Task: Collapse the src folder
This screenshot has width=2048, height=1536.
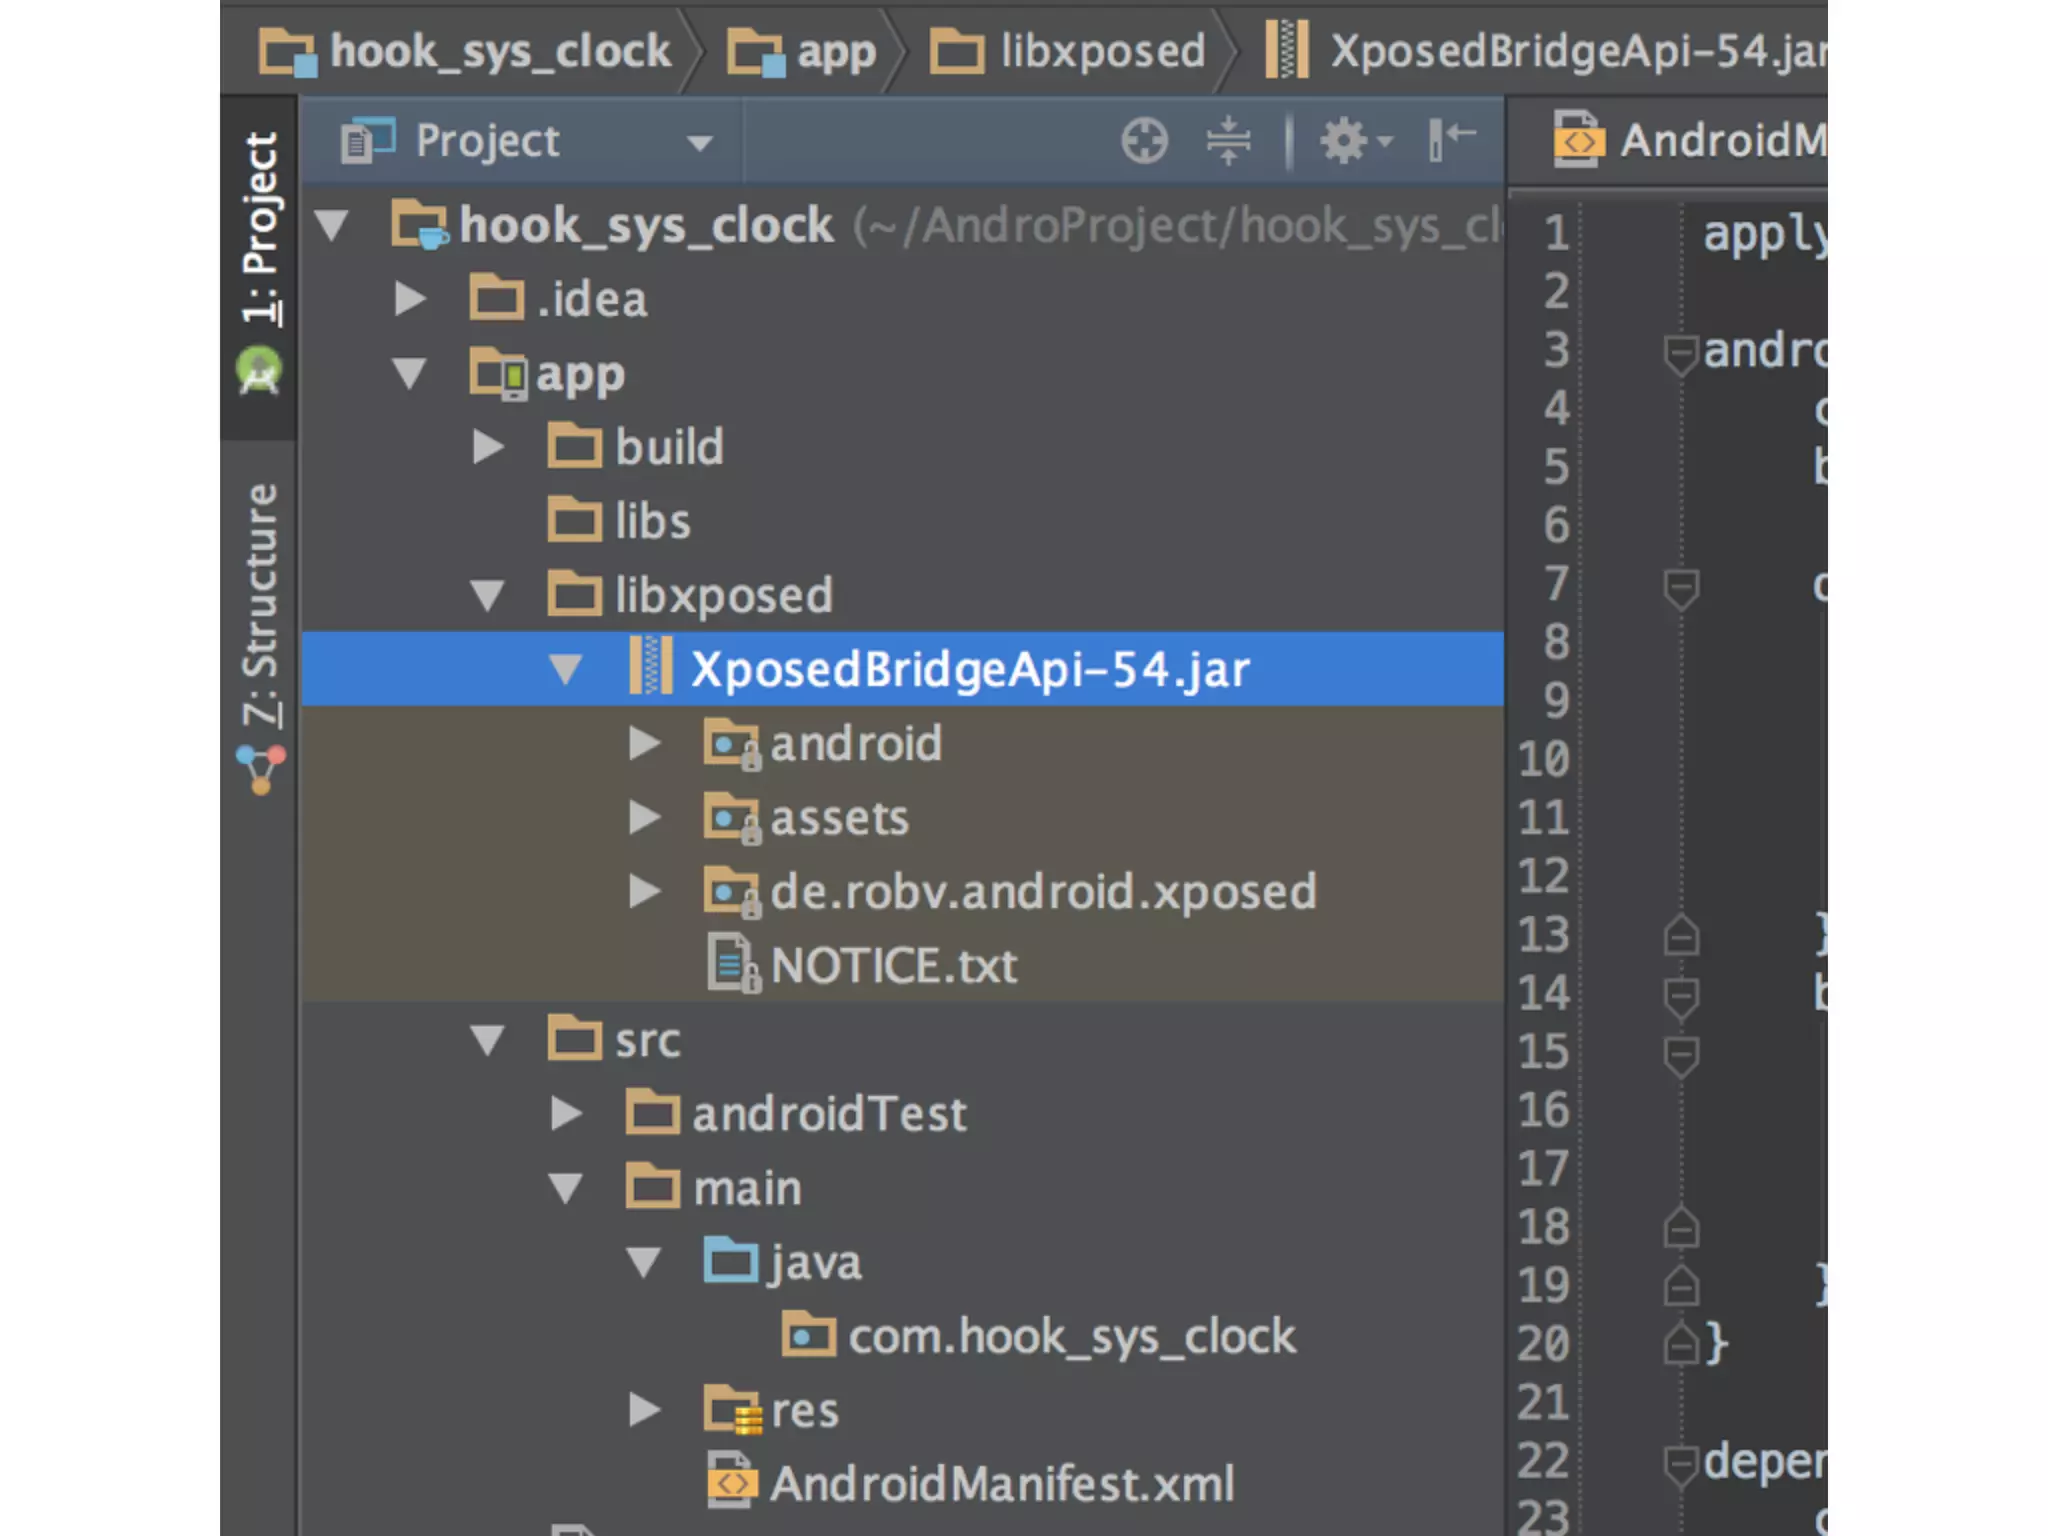Action: [487, 1041]
